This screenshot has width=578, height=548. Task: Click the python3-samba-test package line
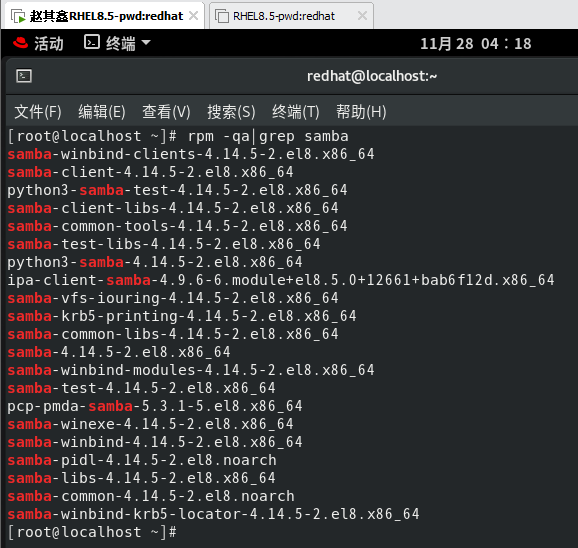coord(177,191)
